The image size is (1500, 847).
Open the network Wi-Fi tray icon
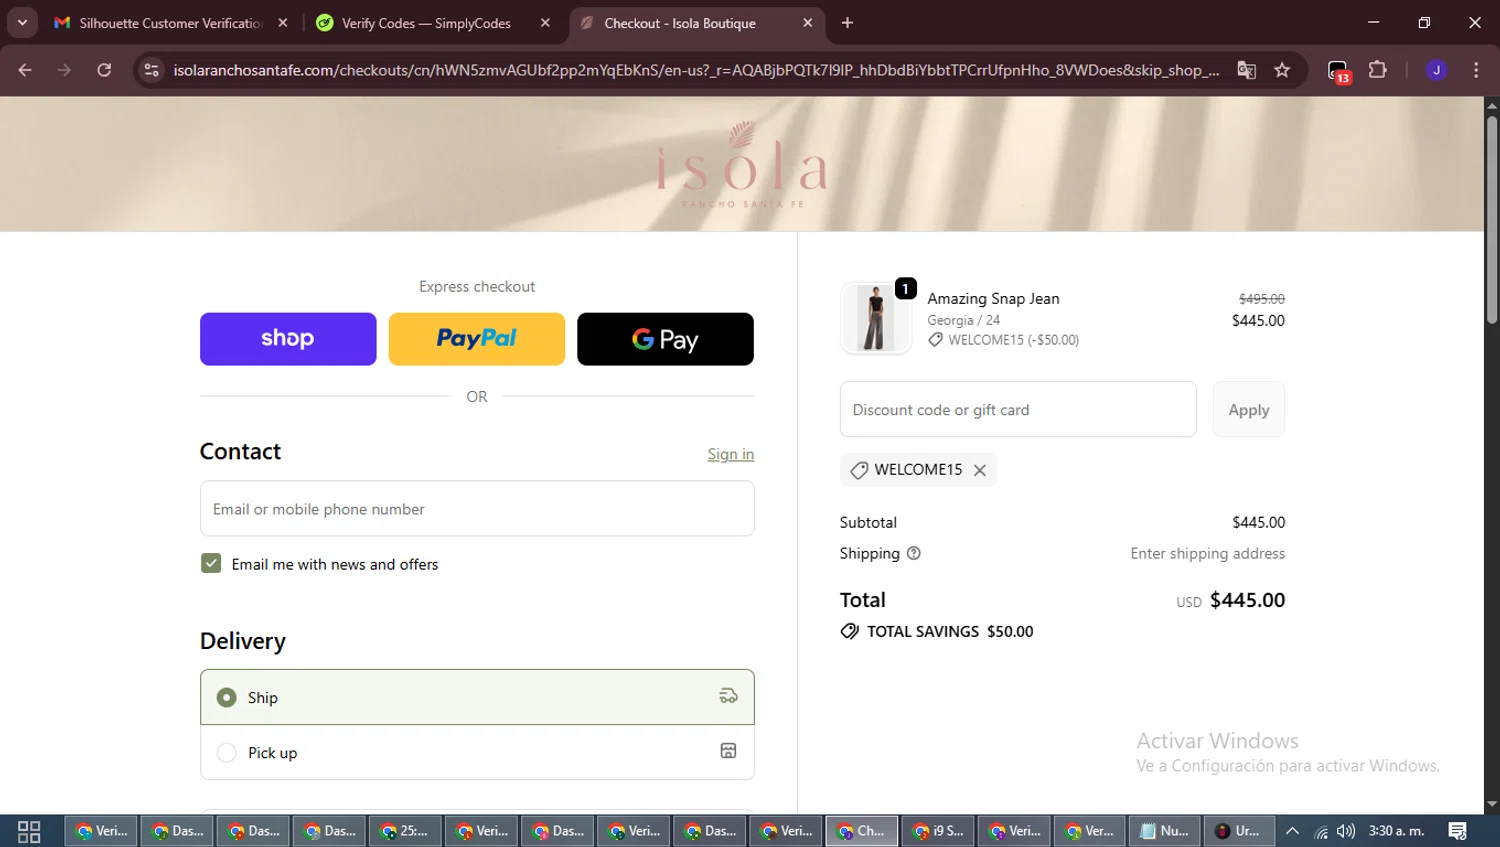pyautogui.click(x=1321, y=831)
